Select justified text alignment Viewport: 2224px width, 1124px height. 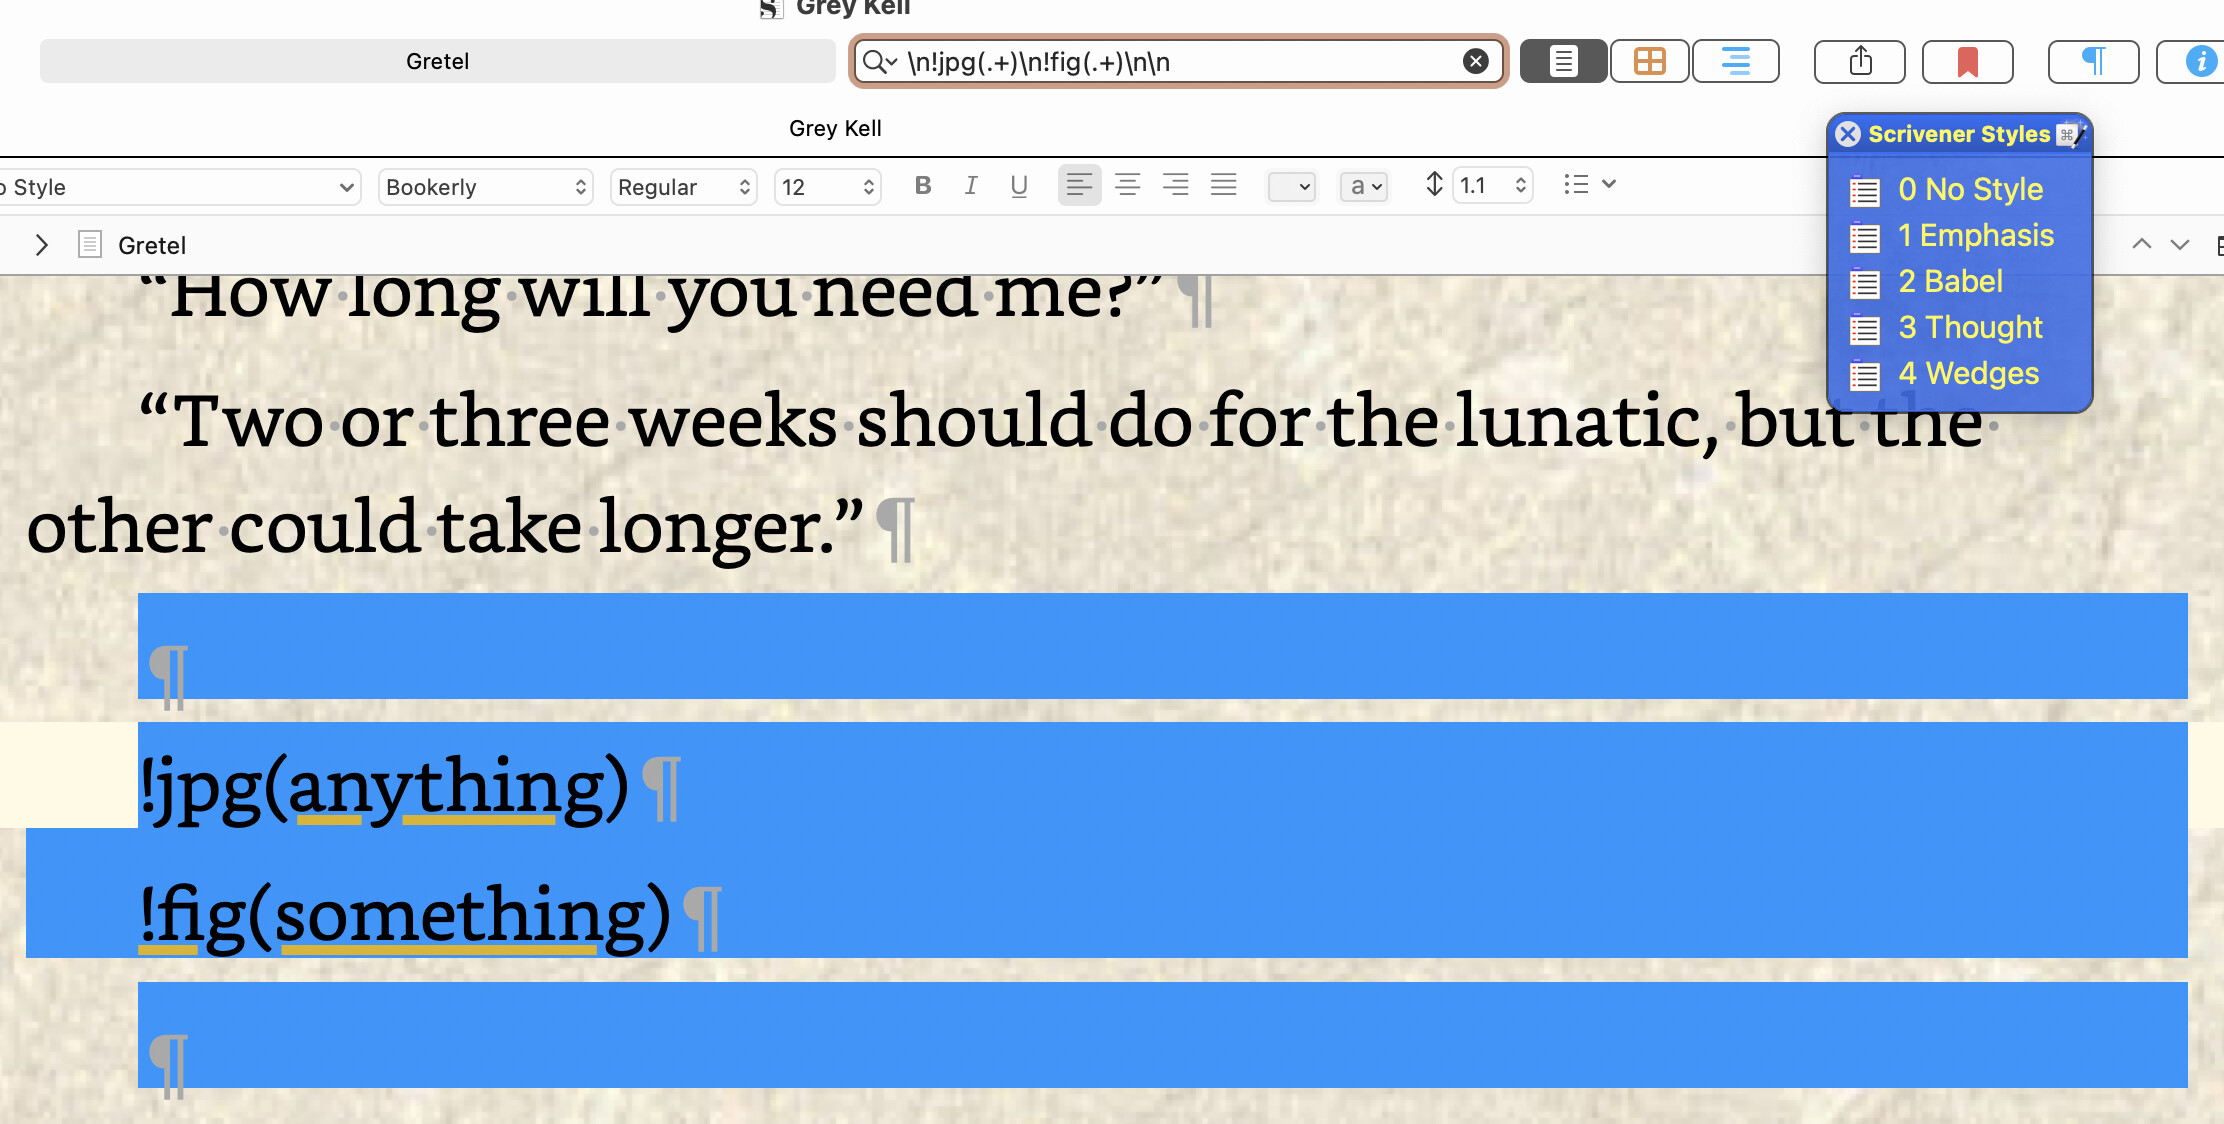click(x=1223, y=185)
